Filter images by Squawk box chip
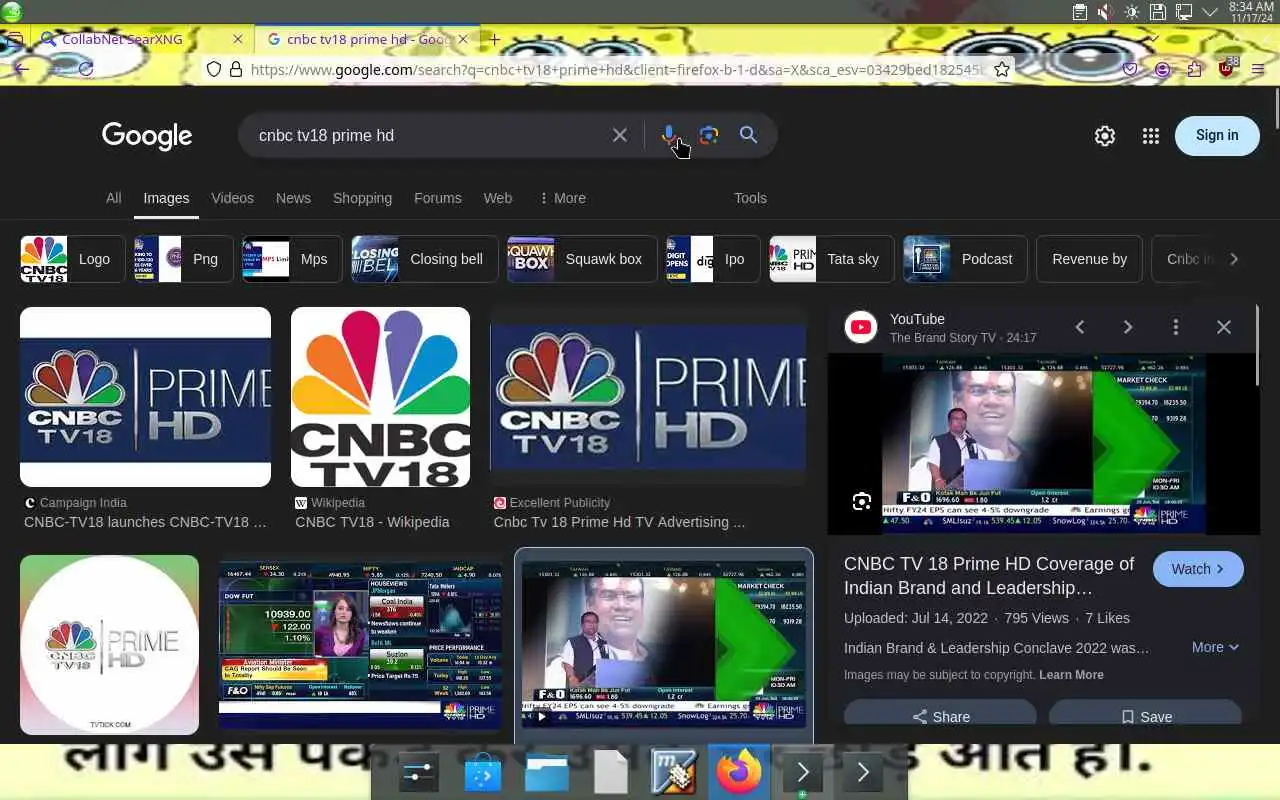1280x800 pixels. tap(582, 259)
